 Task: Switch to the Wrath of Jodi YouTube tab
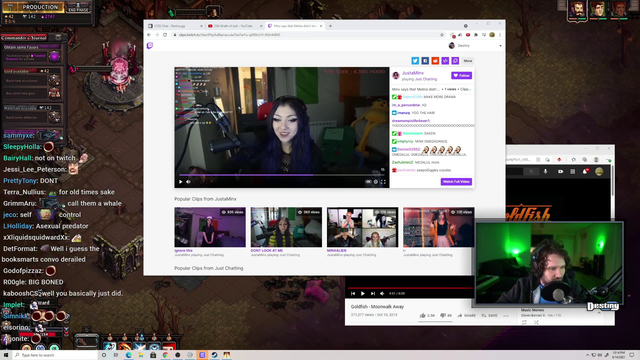[235, 26]
